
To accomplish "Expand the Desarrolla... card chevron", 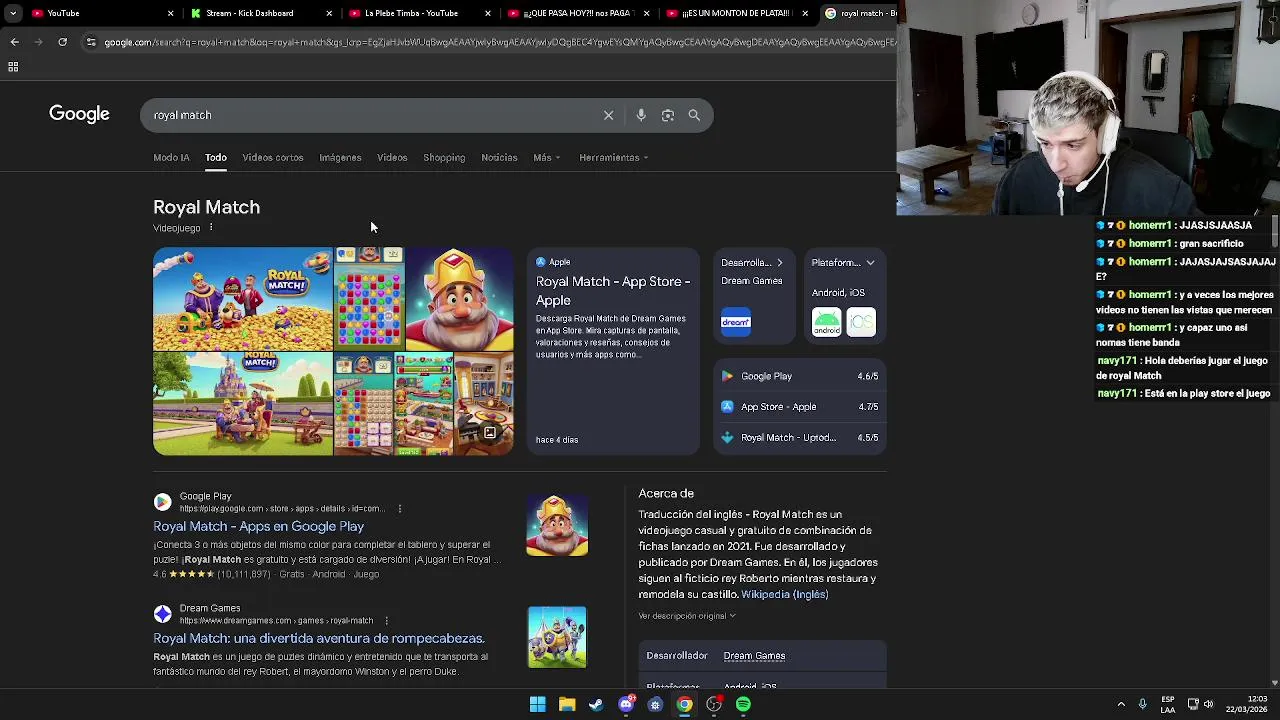I will 780,263.
